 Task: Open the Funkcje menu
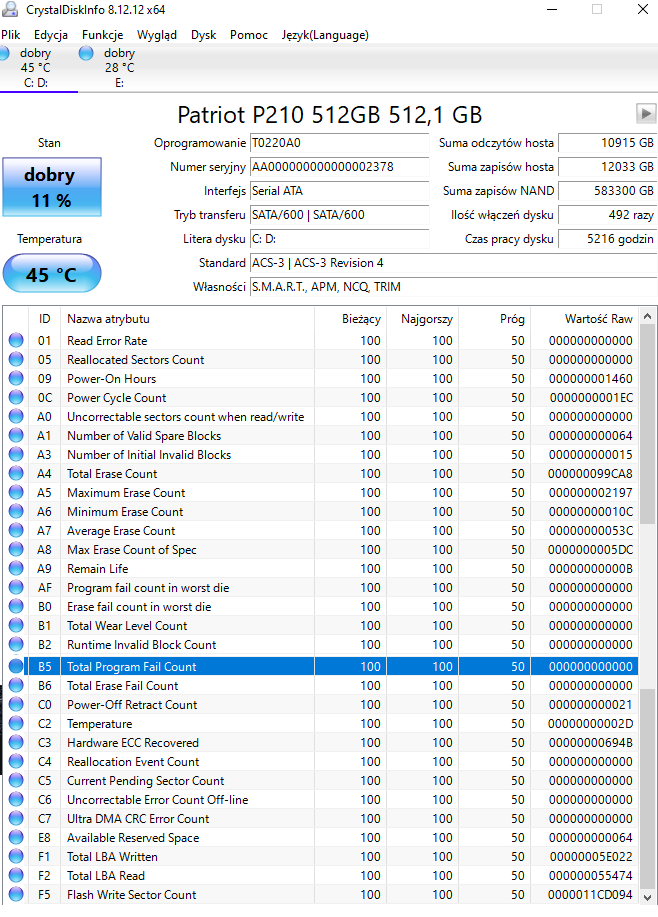pyautogui.click(x=102, y=35)
